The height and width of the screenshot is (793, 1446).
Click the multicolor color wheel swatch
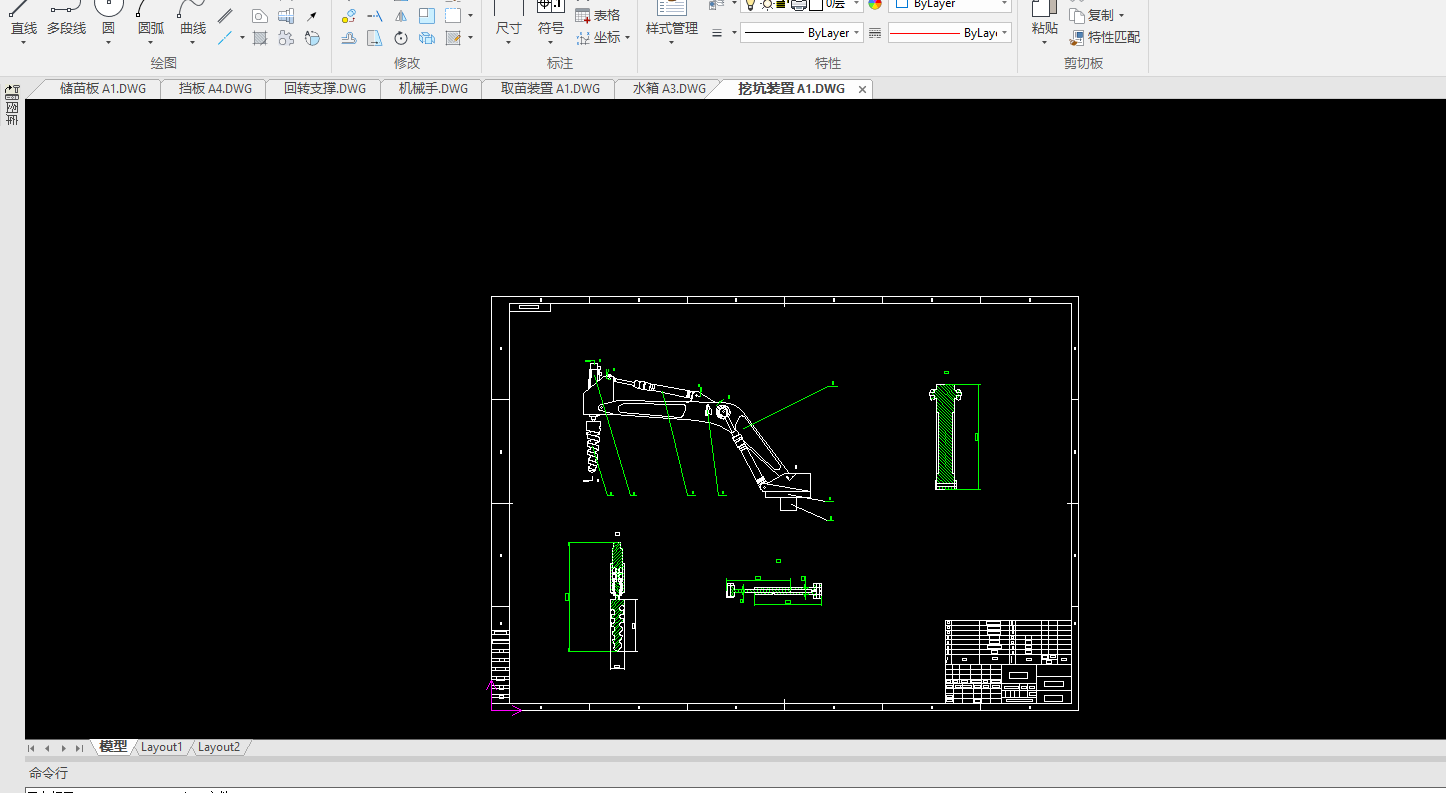click(x=875, y=4)
